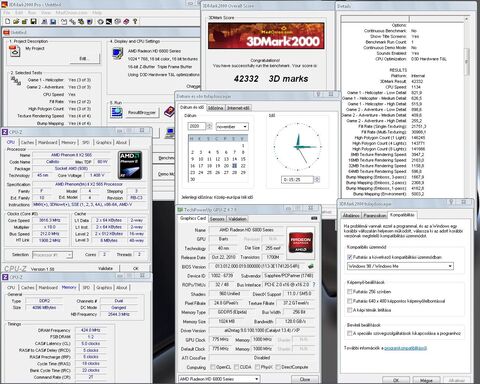
Task: Click the Open folder icon in 3DMark toolbar
Action: tap(16, 21)
